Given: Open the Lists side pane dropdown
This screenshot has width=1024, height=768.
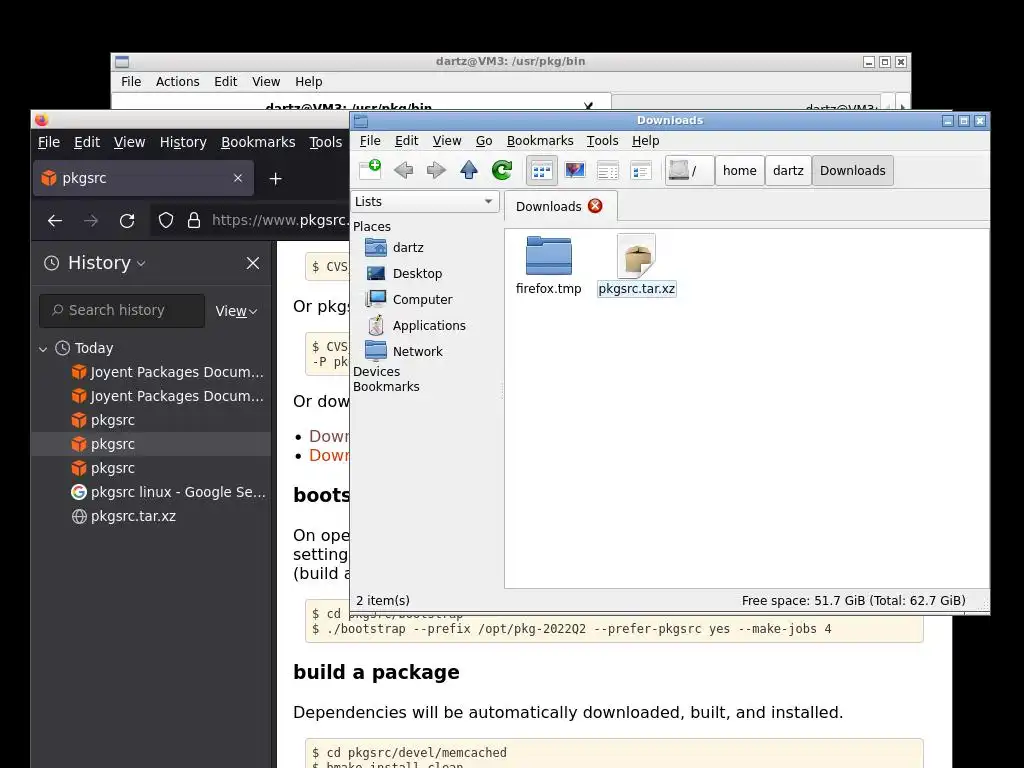Looking at the screenshot, I should tap(424, 202).
